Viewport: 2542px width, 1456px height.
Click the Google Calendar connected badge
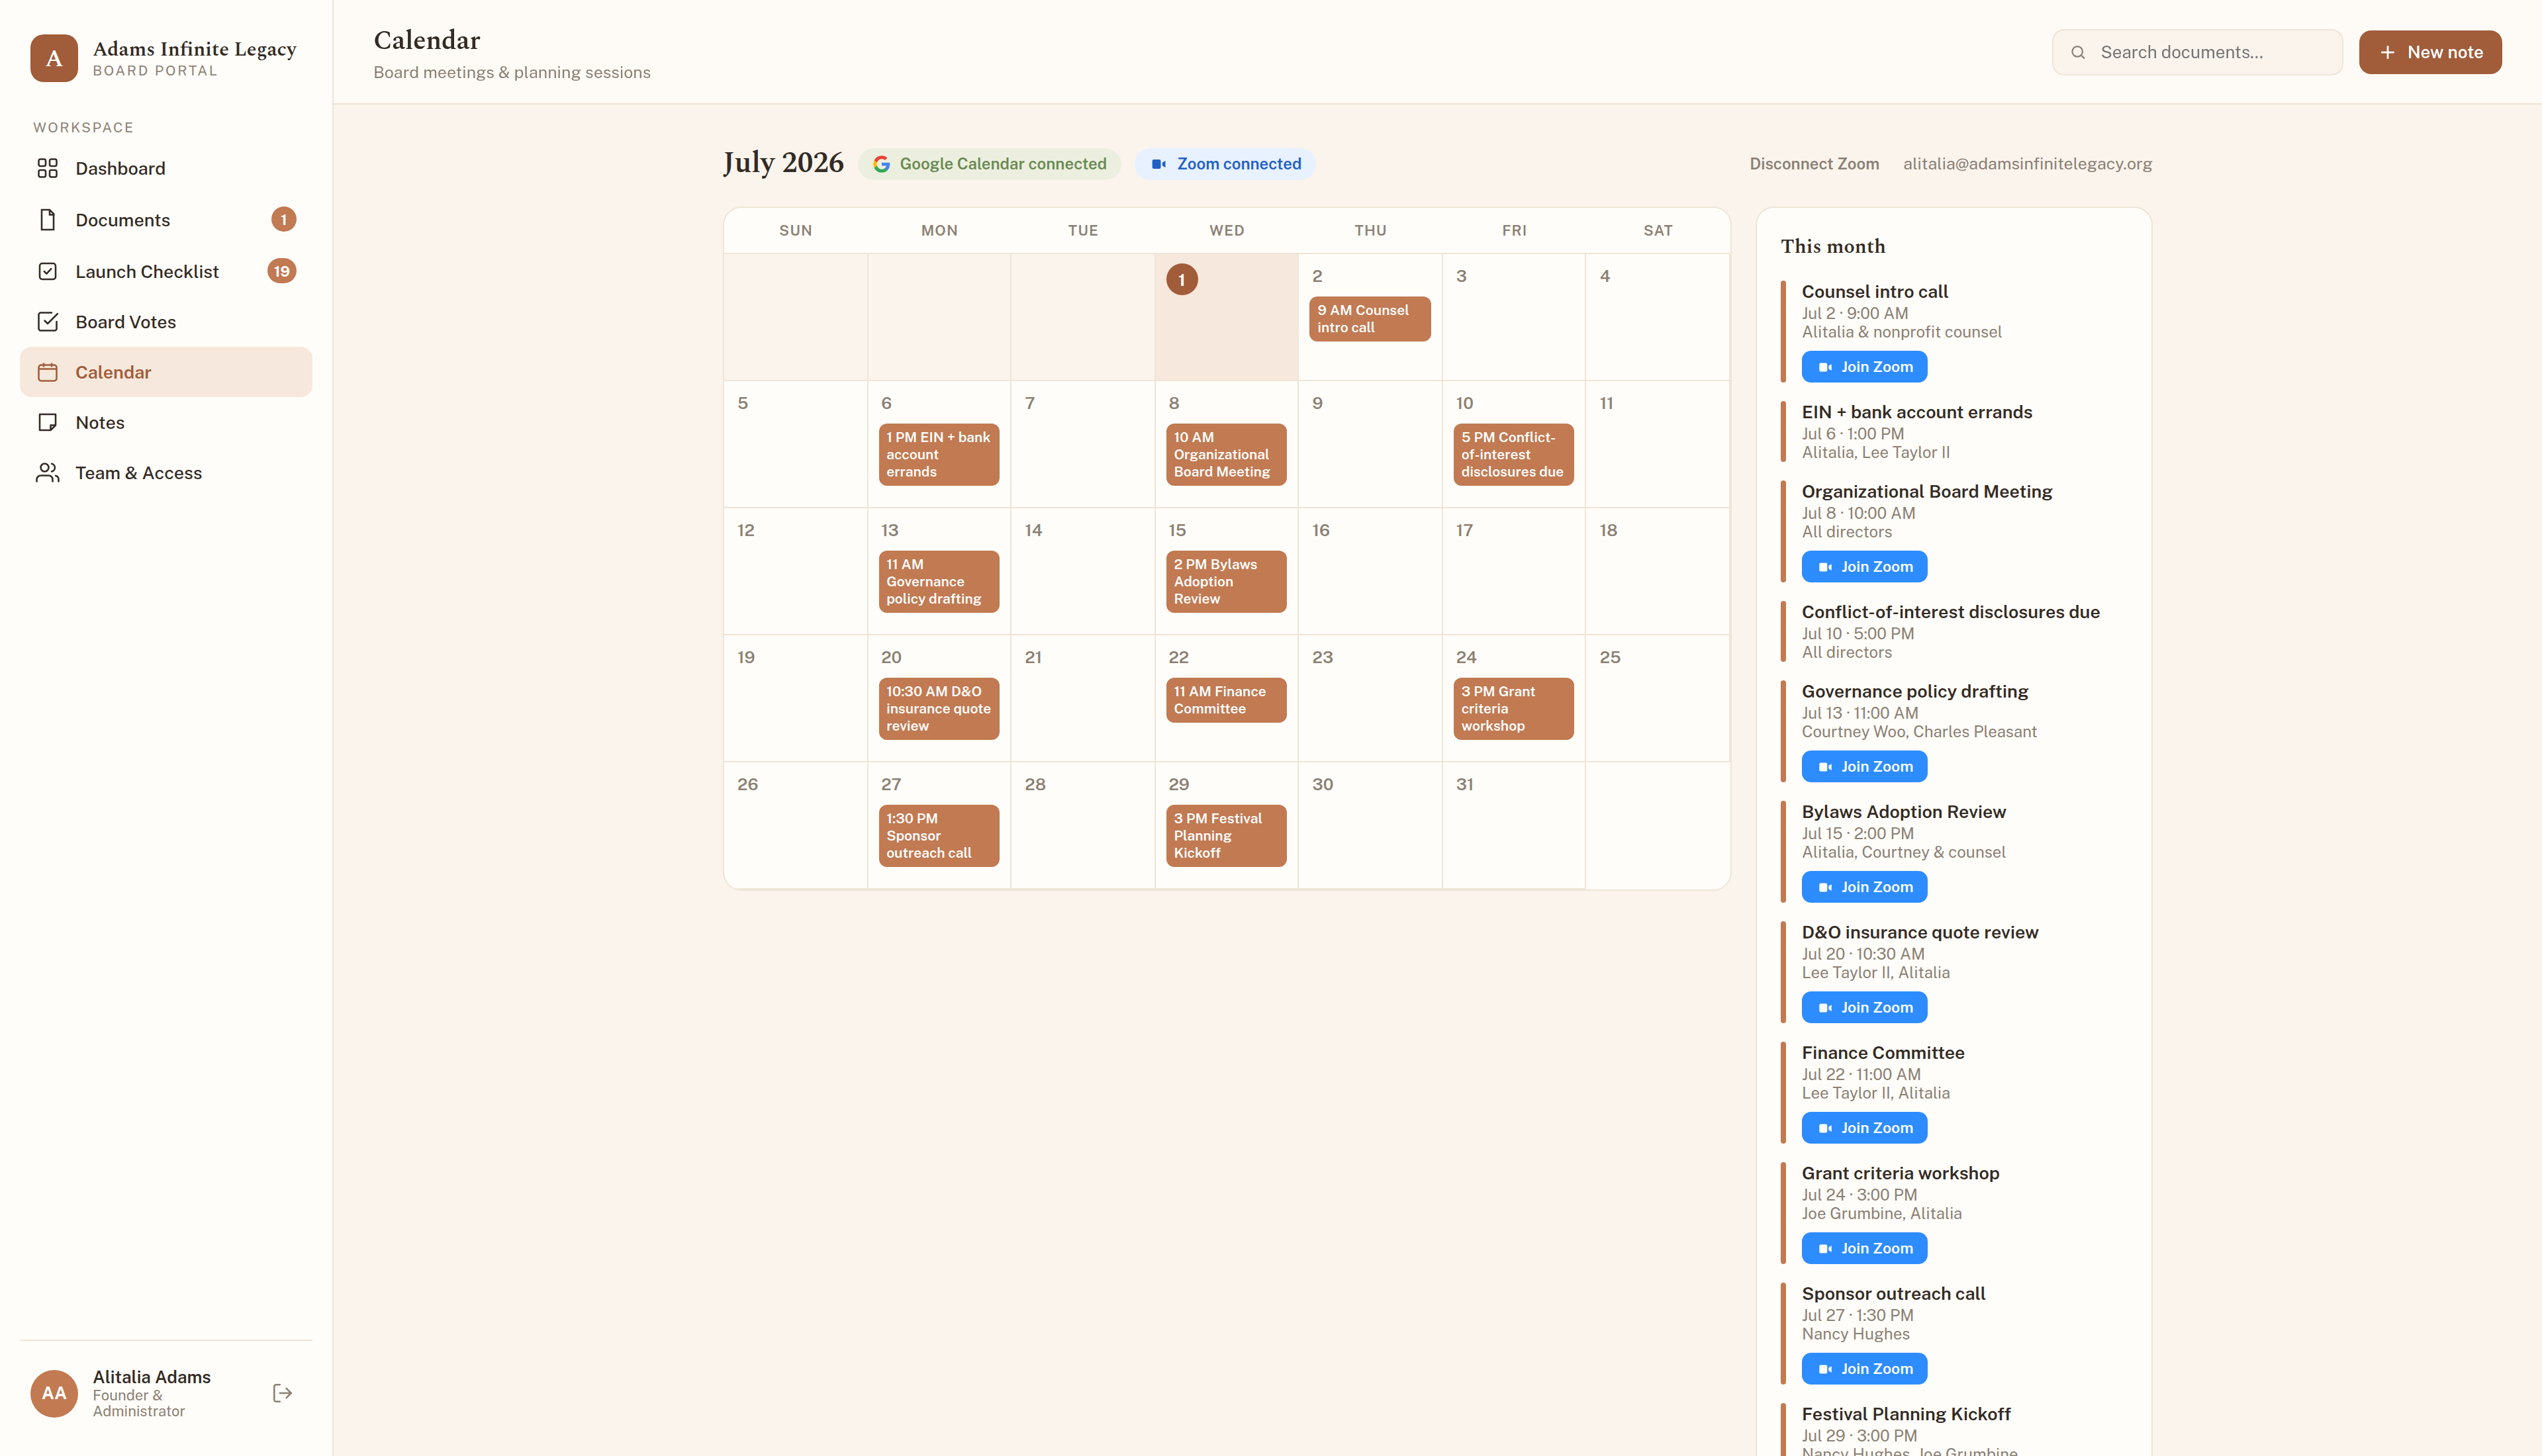tap(989, 164)
